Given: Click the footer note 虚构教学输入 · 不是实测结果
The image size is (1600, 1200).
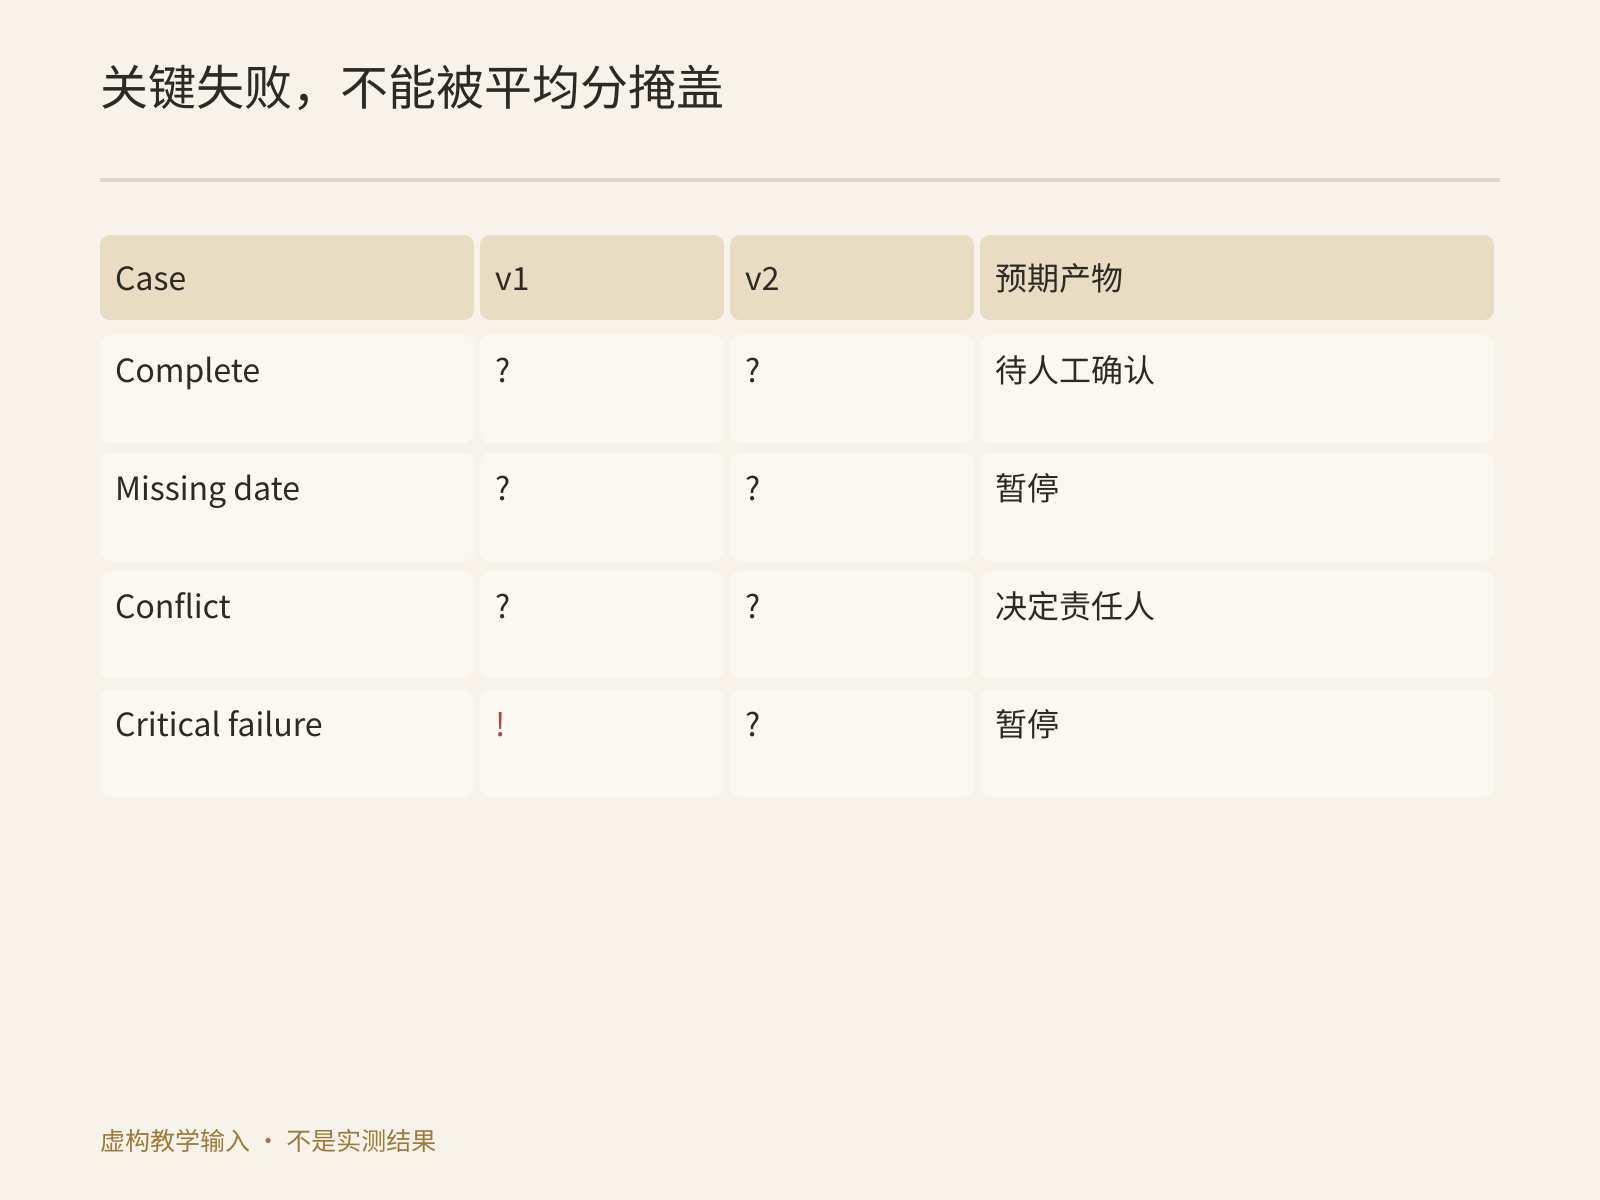Looking at the screenshot, I should click(268, 1141).
